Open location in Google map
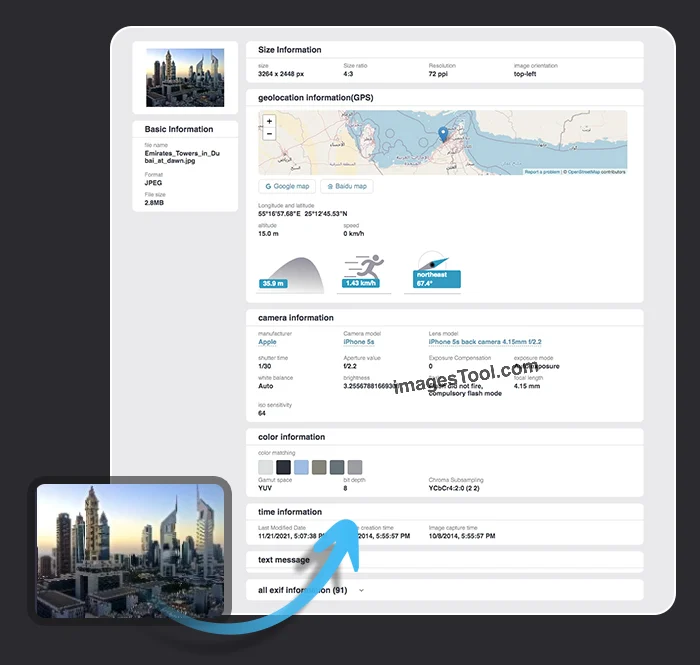Viewport: 700px width, 665px height. 287,186
